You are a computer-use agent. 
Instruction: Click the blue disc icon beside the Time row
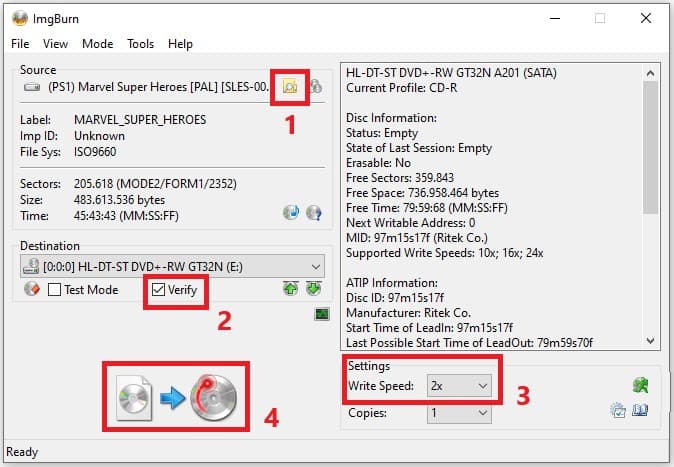pyautogui.click(x=291, y=213)
